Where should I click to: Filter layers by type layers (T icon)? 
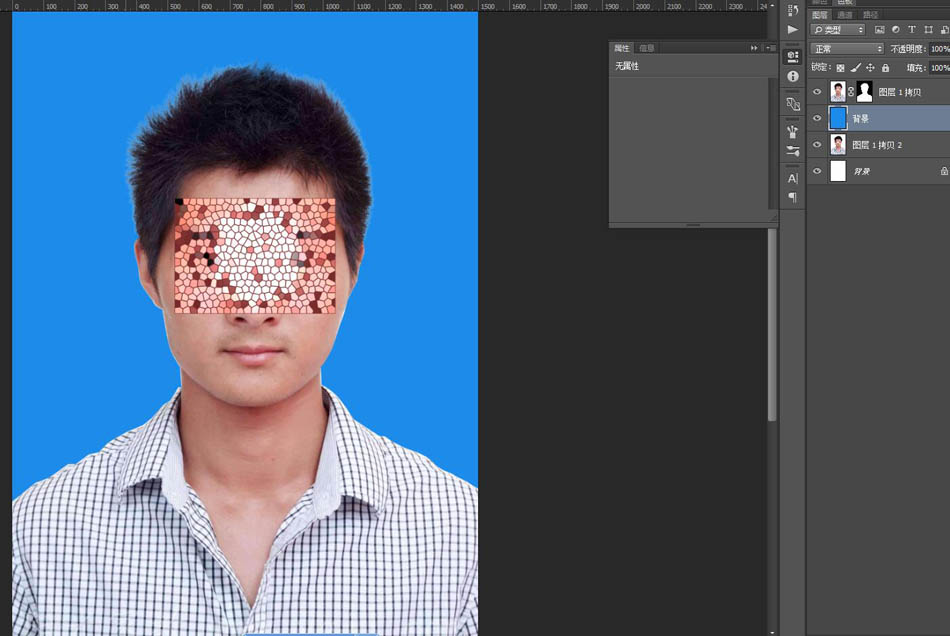pos(912,30)
